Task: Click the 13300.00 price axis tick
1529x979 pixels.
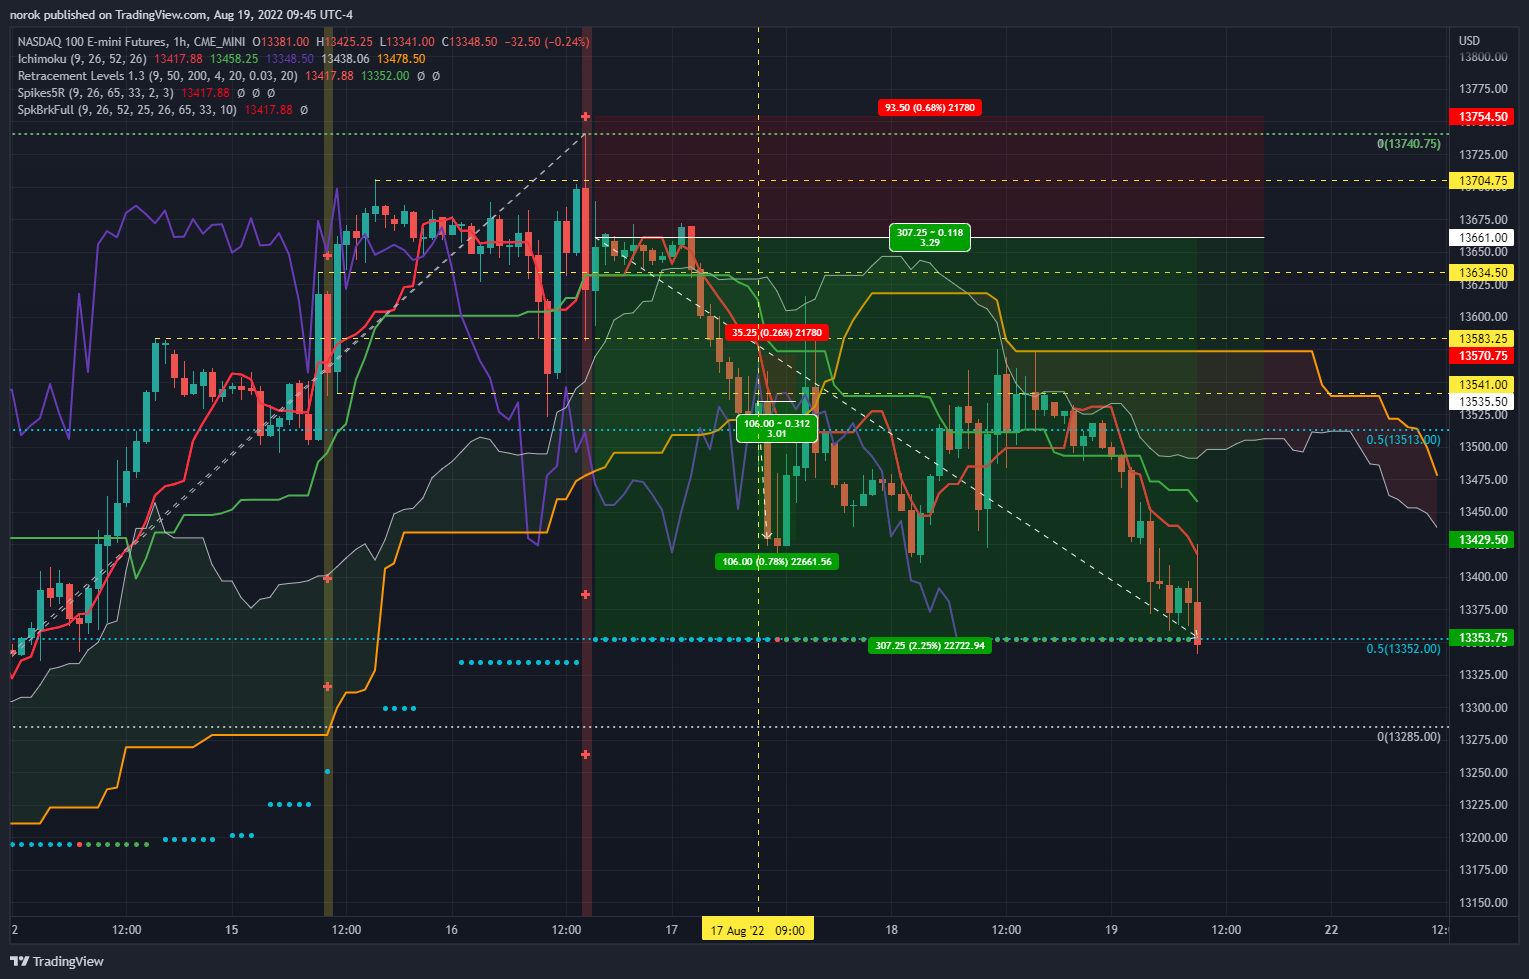Action: point(1483,708)
